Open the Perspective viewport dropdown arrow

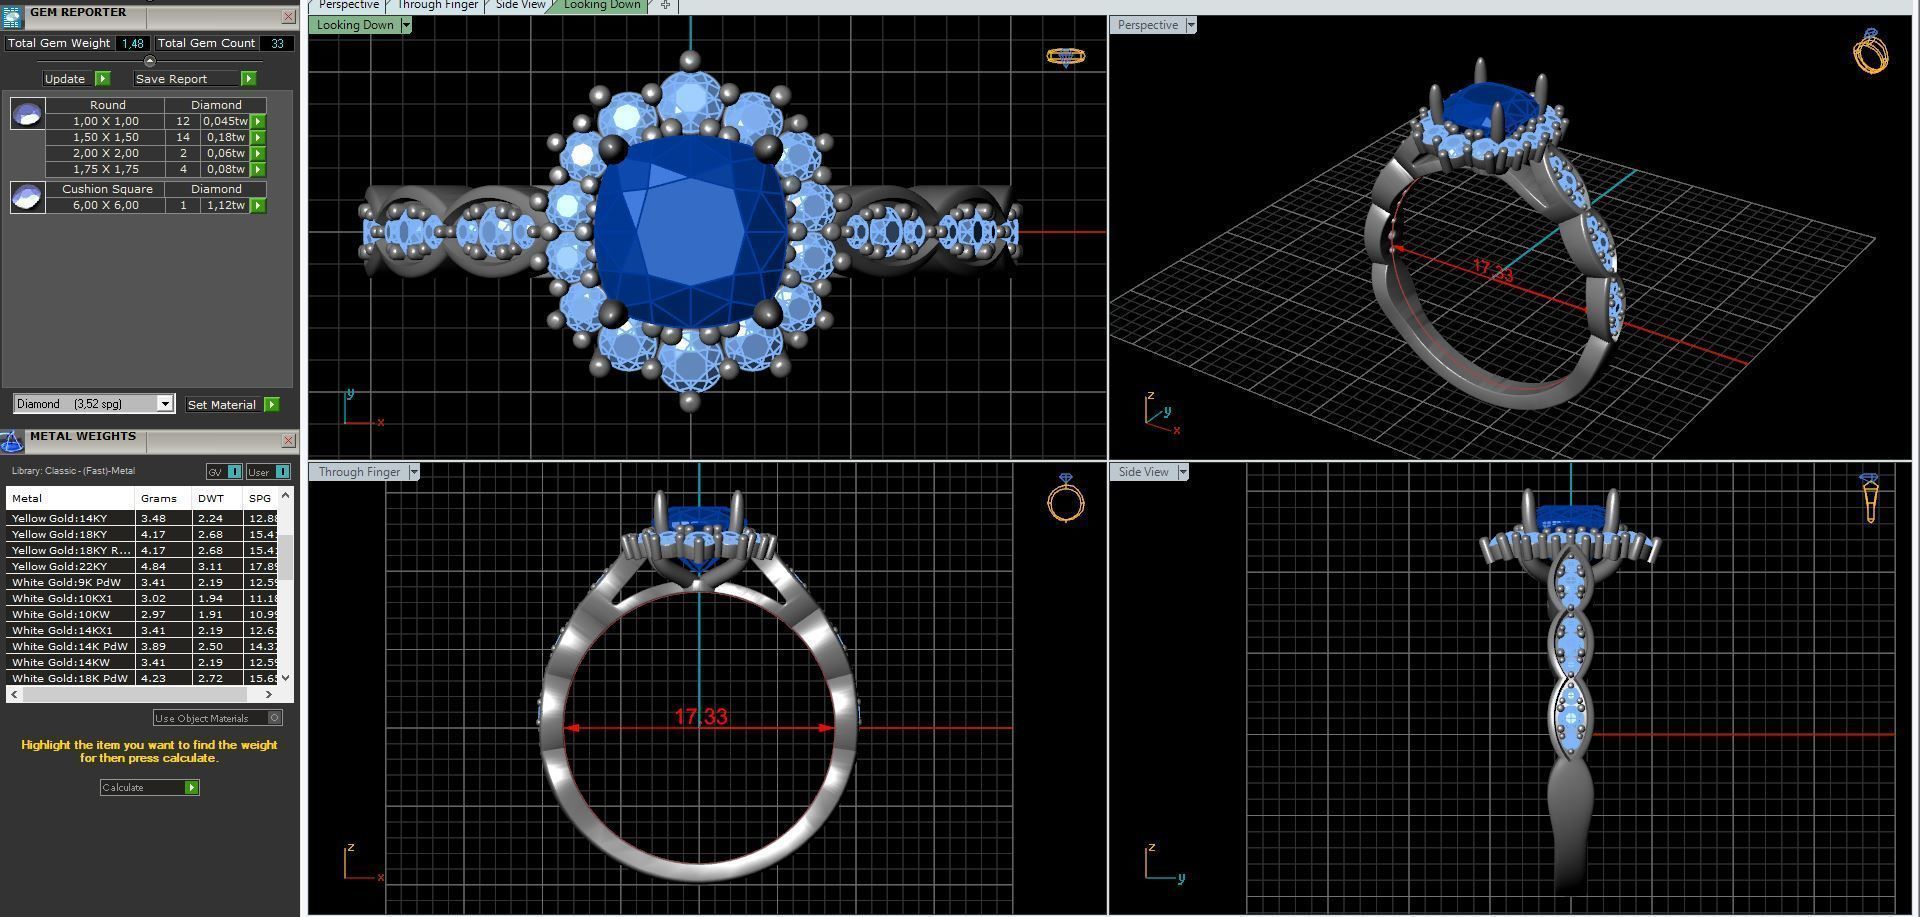(1191, 25)
